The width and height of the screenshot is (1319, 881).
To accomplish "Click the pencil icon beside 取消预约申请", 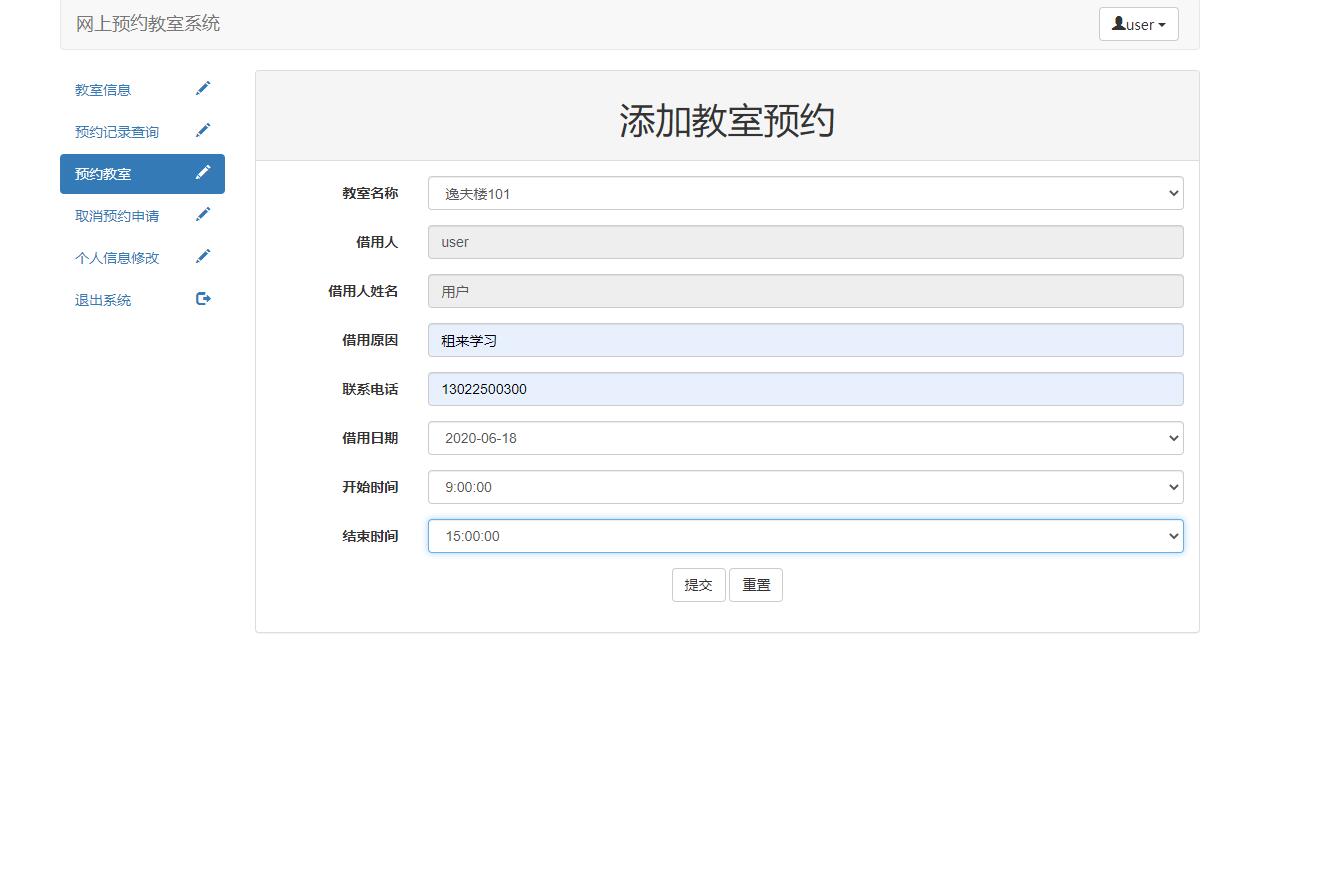I will [x=203, y=214].
